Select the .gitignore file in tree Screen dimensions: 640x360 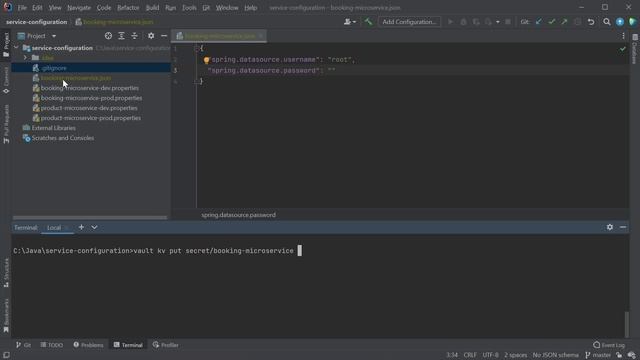click(x=53, y=68)
